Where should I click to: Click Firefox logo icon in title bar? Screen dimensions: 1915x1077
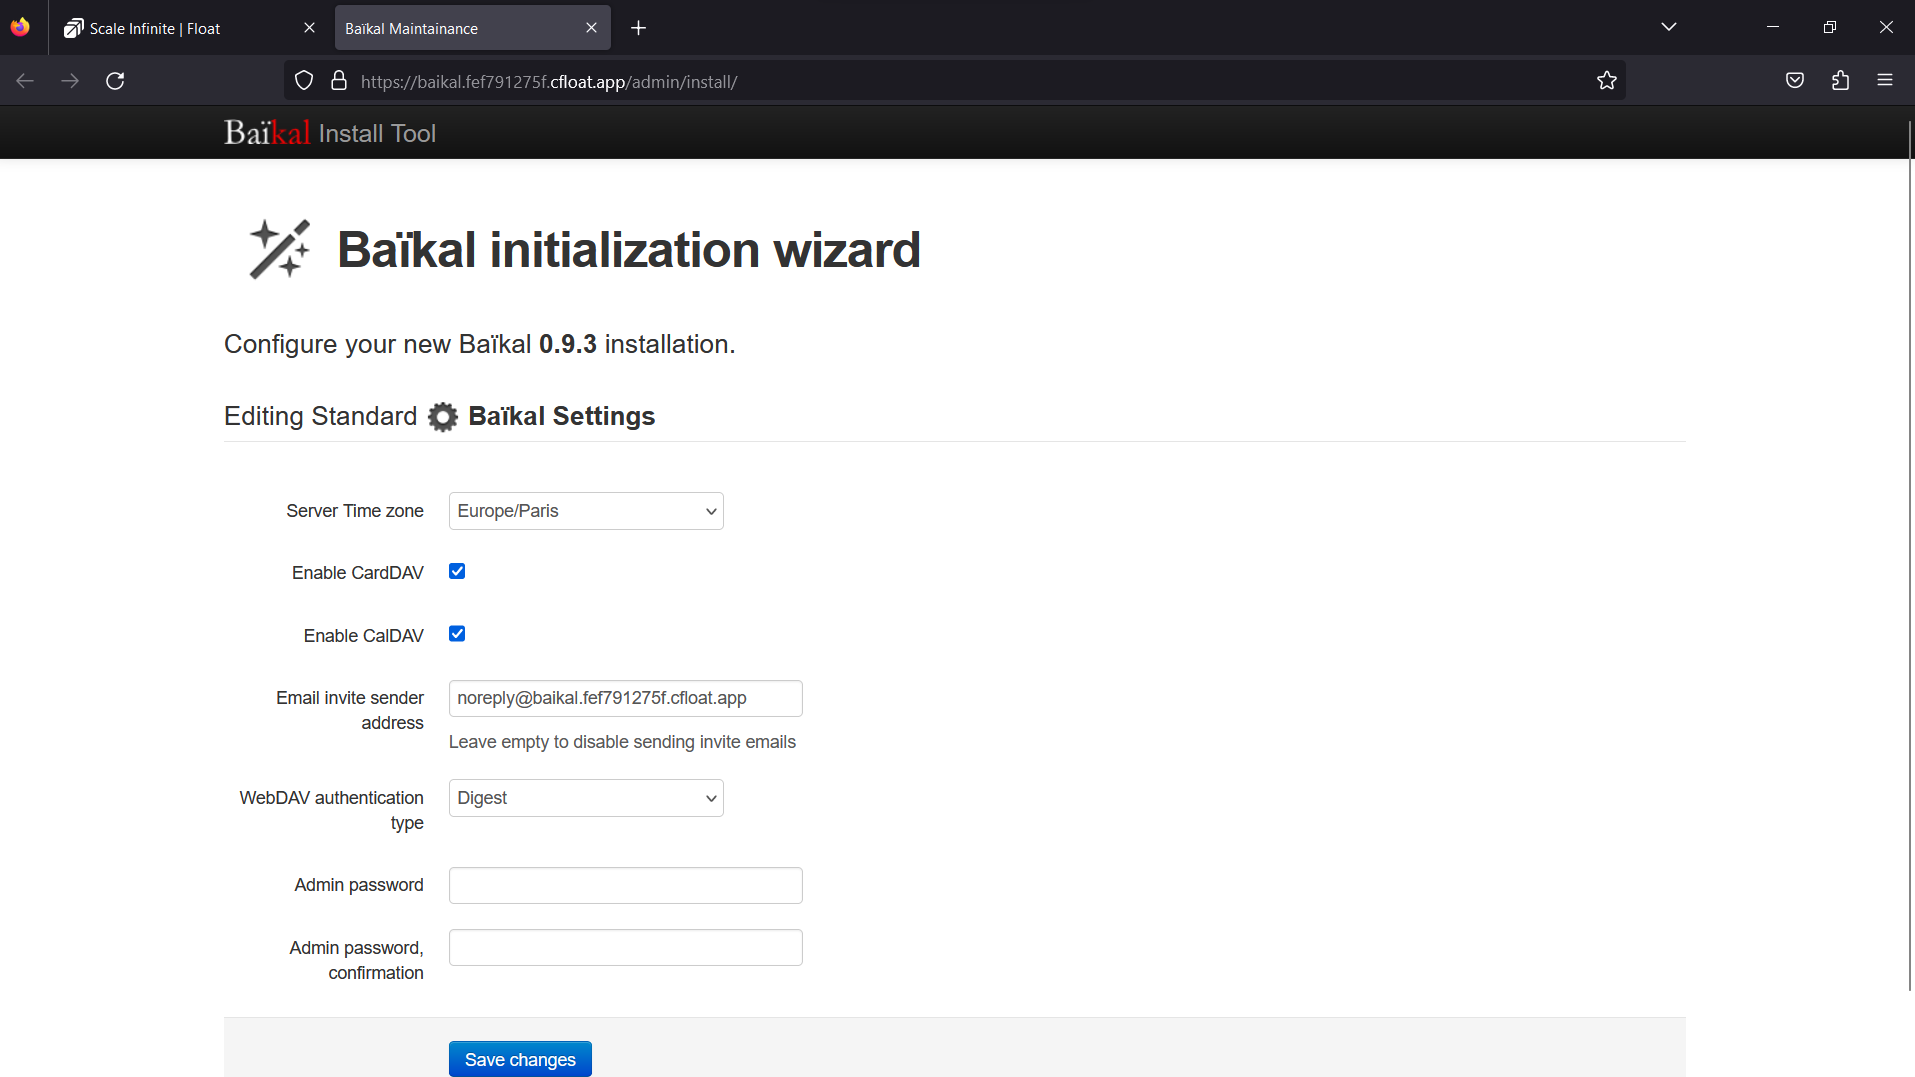pyautogui.click(x=21, y=27)
